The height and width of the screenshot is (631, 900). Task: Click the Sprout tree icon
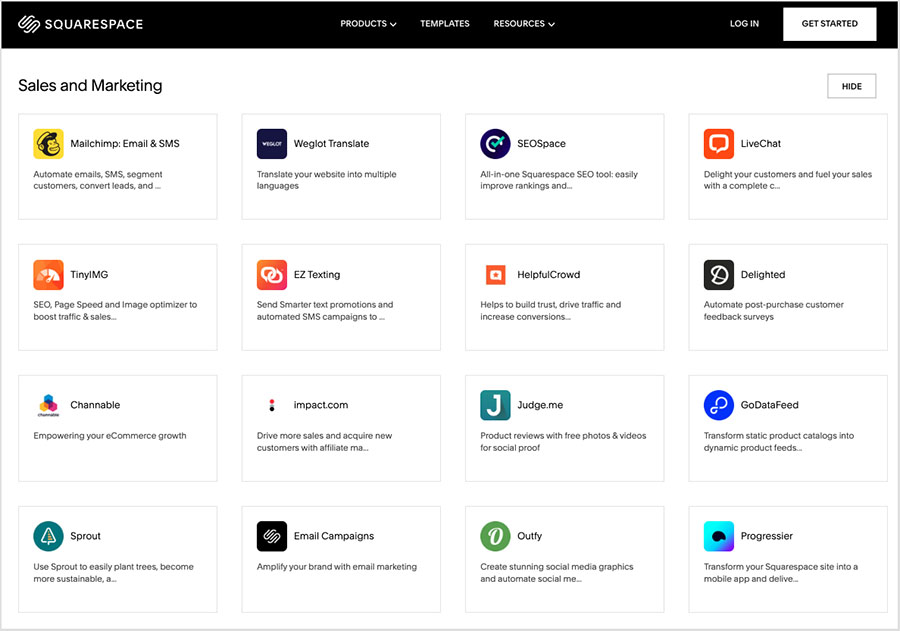(x=48, y=536)
